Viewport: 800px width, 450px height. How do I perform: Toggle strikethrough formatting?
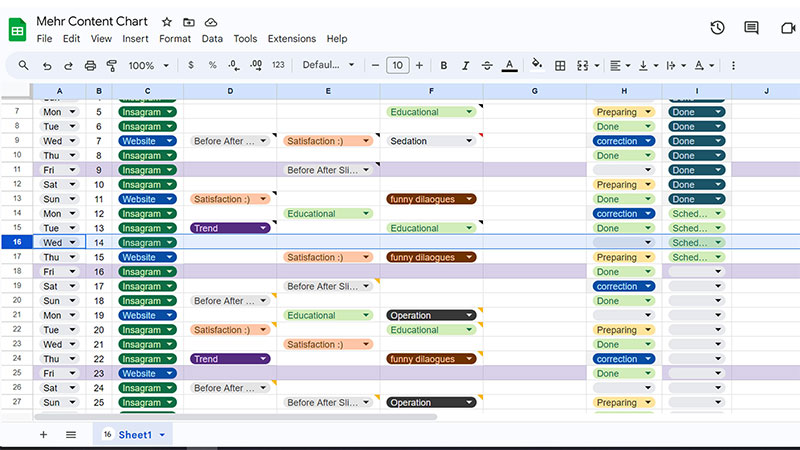tap(487, 65)
